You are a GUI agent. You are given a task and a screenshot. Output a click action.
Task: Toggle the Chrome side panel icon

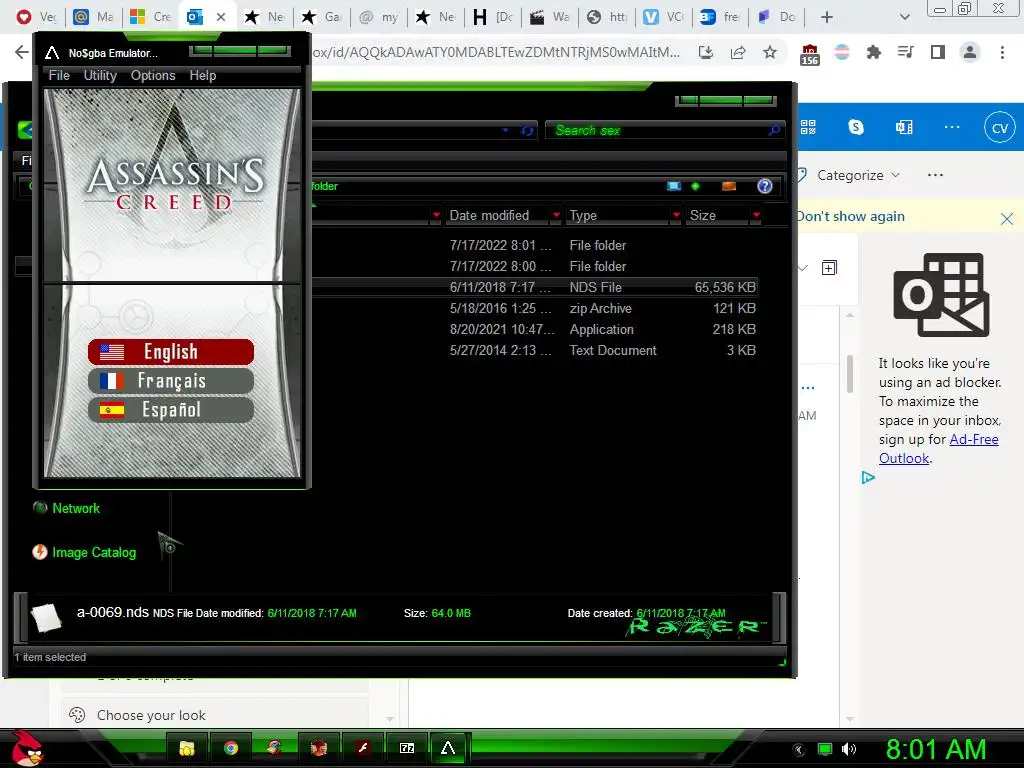(x=938, y=52)
